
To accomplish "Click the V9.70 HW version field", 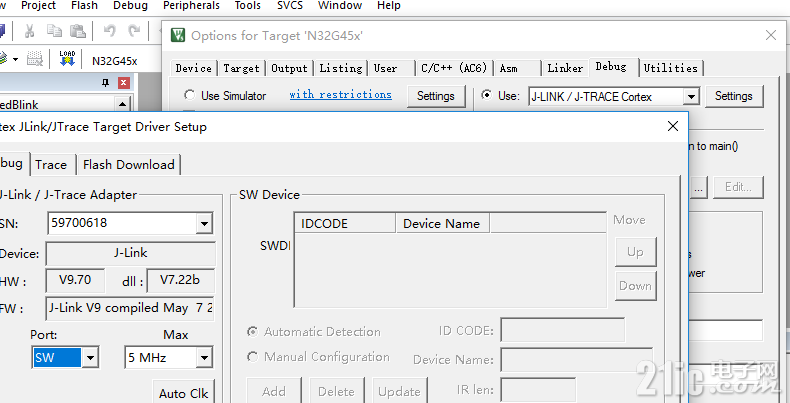I will pyautogui.click(x=75, y=280).
